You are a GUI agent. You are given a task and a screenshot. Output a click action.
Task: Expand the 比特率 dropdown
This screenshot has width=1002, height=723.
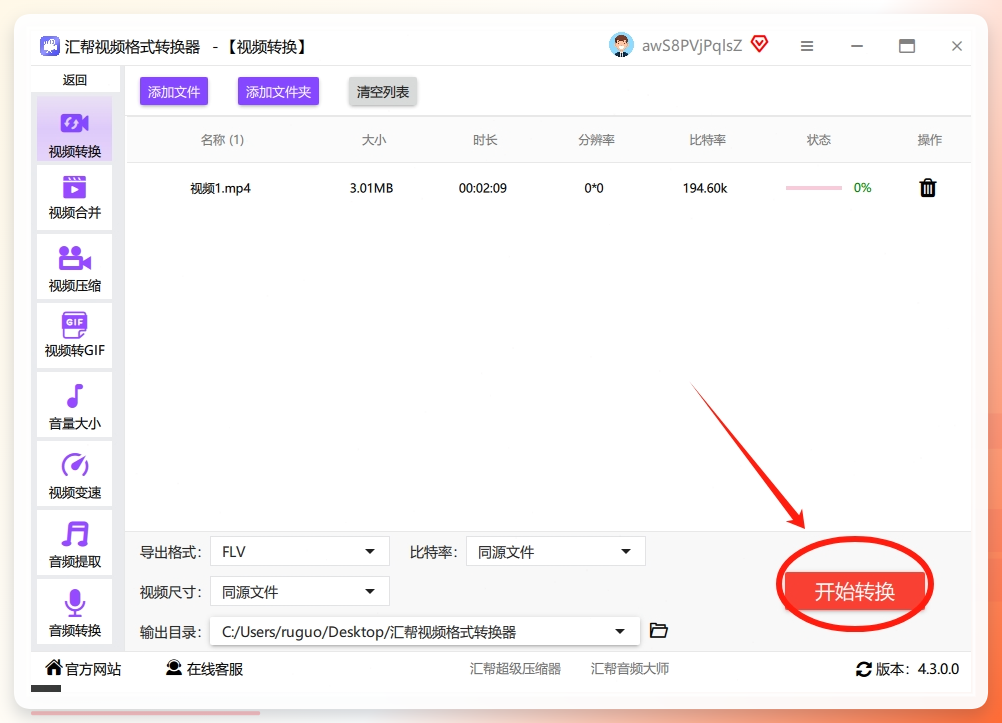[556, 552]
